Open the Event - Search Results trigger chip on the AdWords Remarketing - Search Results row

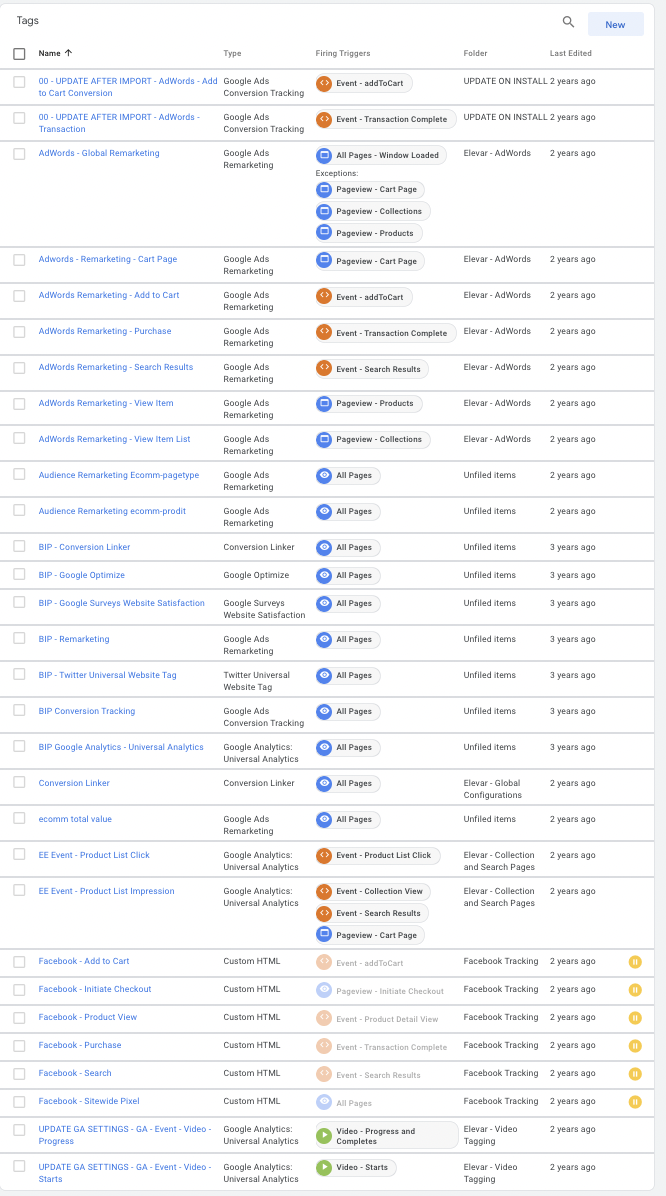pos(372,369)
